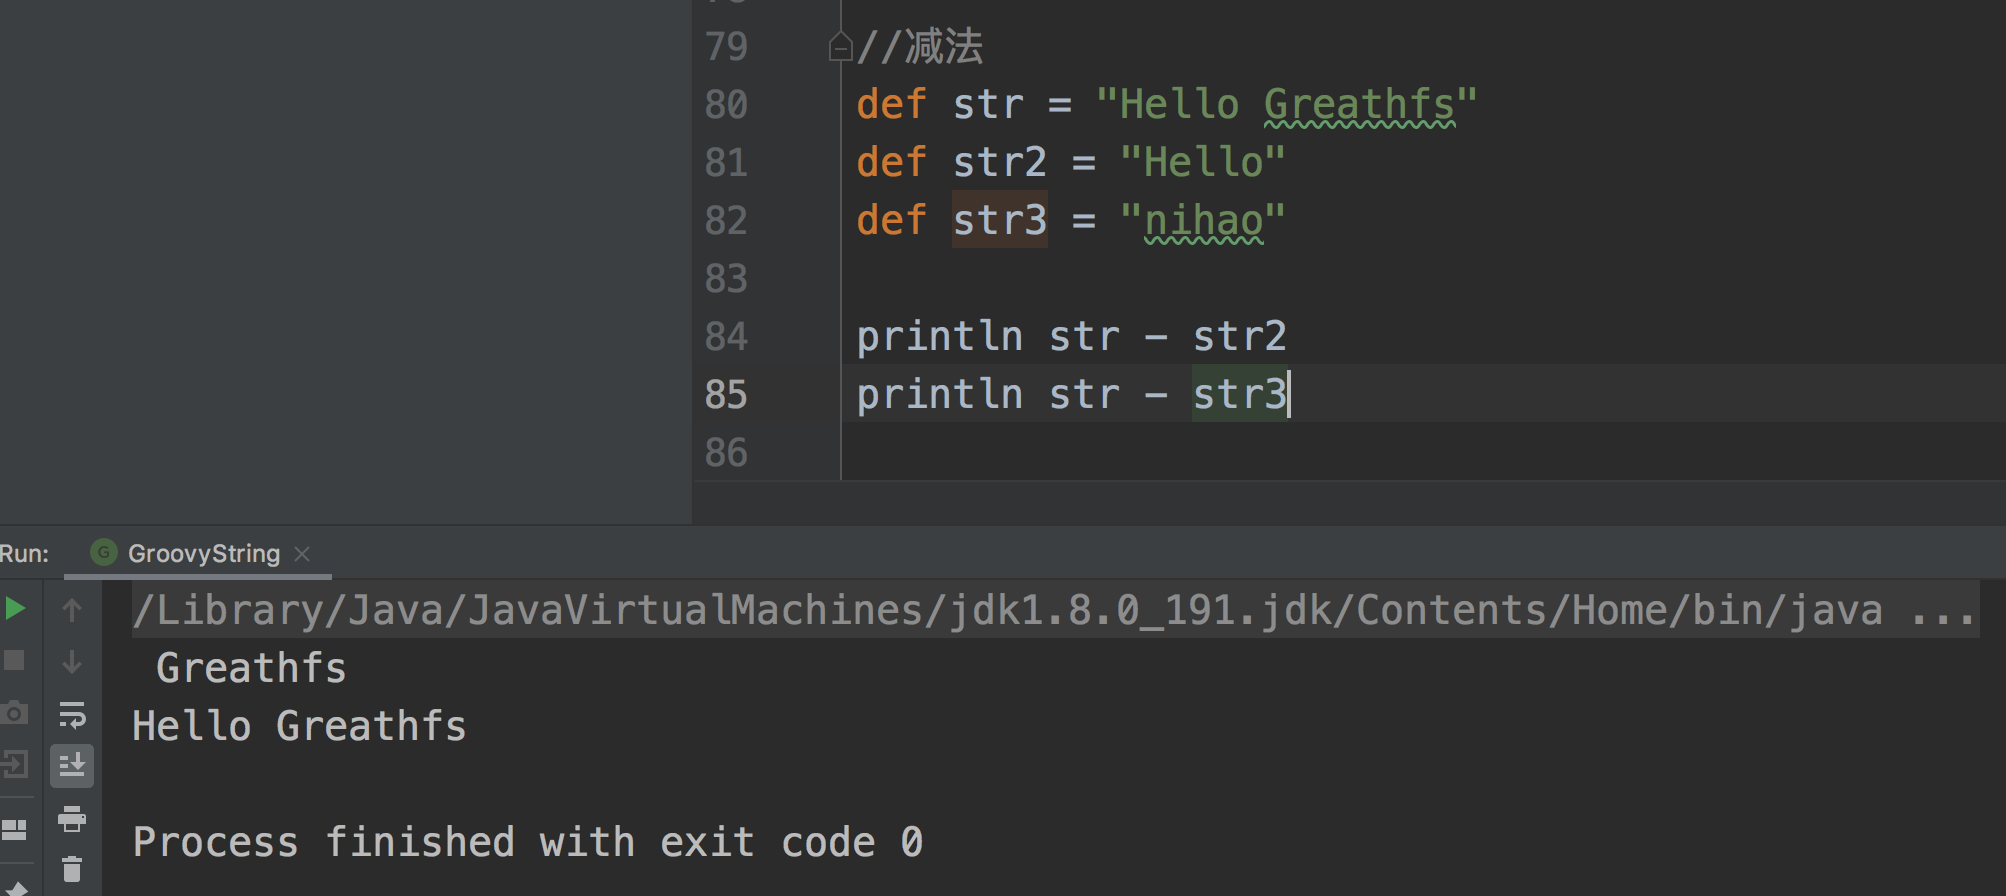Click the restore layout icon
The image size is (2006, 896).
(x=14, y=829)
